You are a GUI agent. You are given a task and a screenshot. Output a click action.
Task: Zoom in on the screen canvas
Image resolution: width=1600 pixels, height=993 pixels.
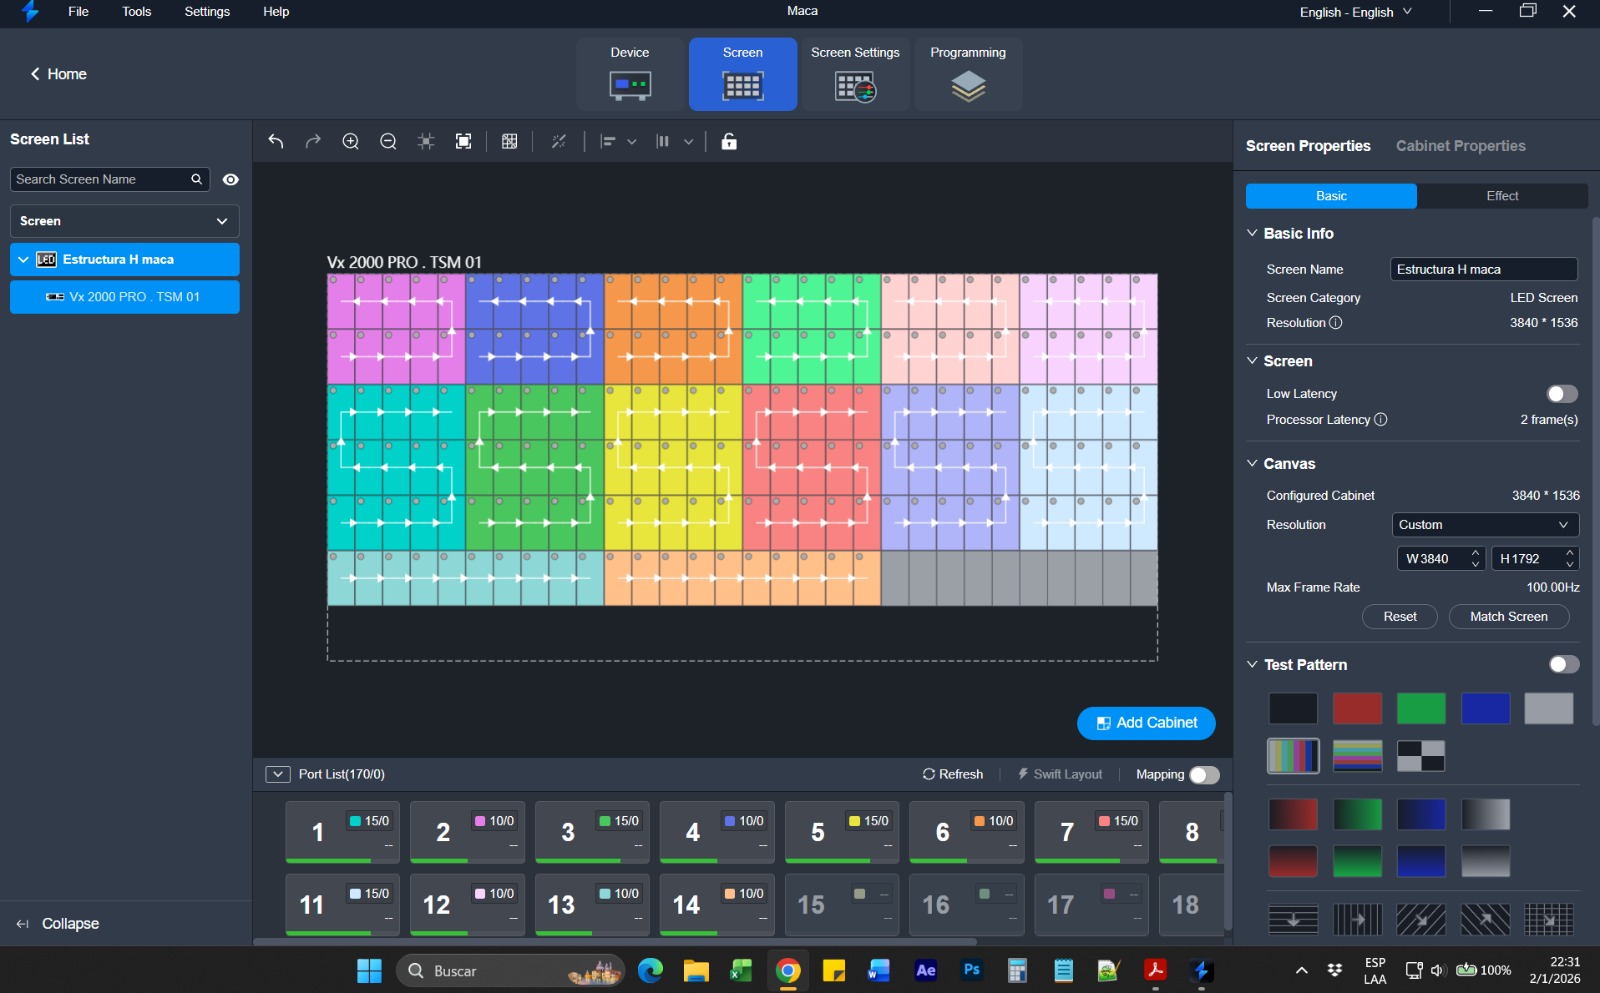tap(351, 142)
